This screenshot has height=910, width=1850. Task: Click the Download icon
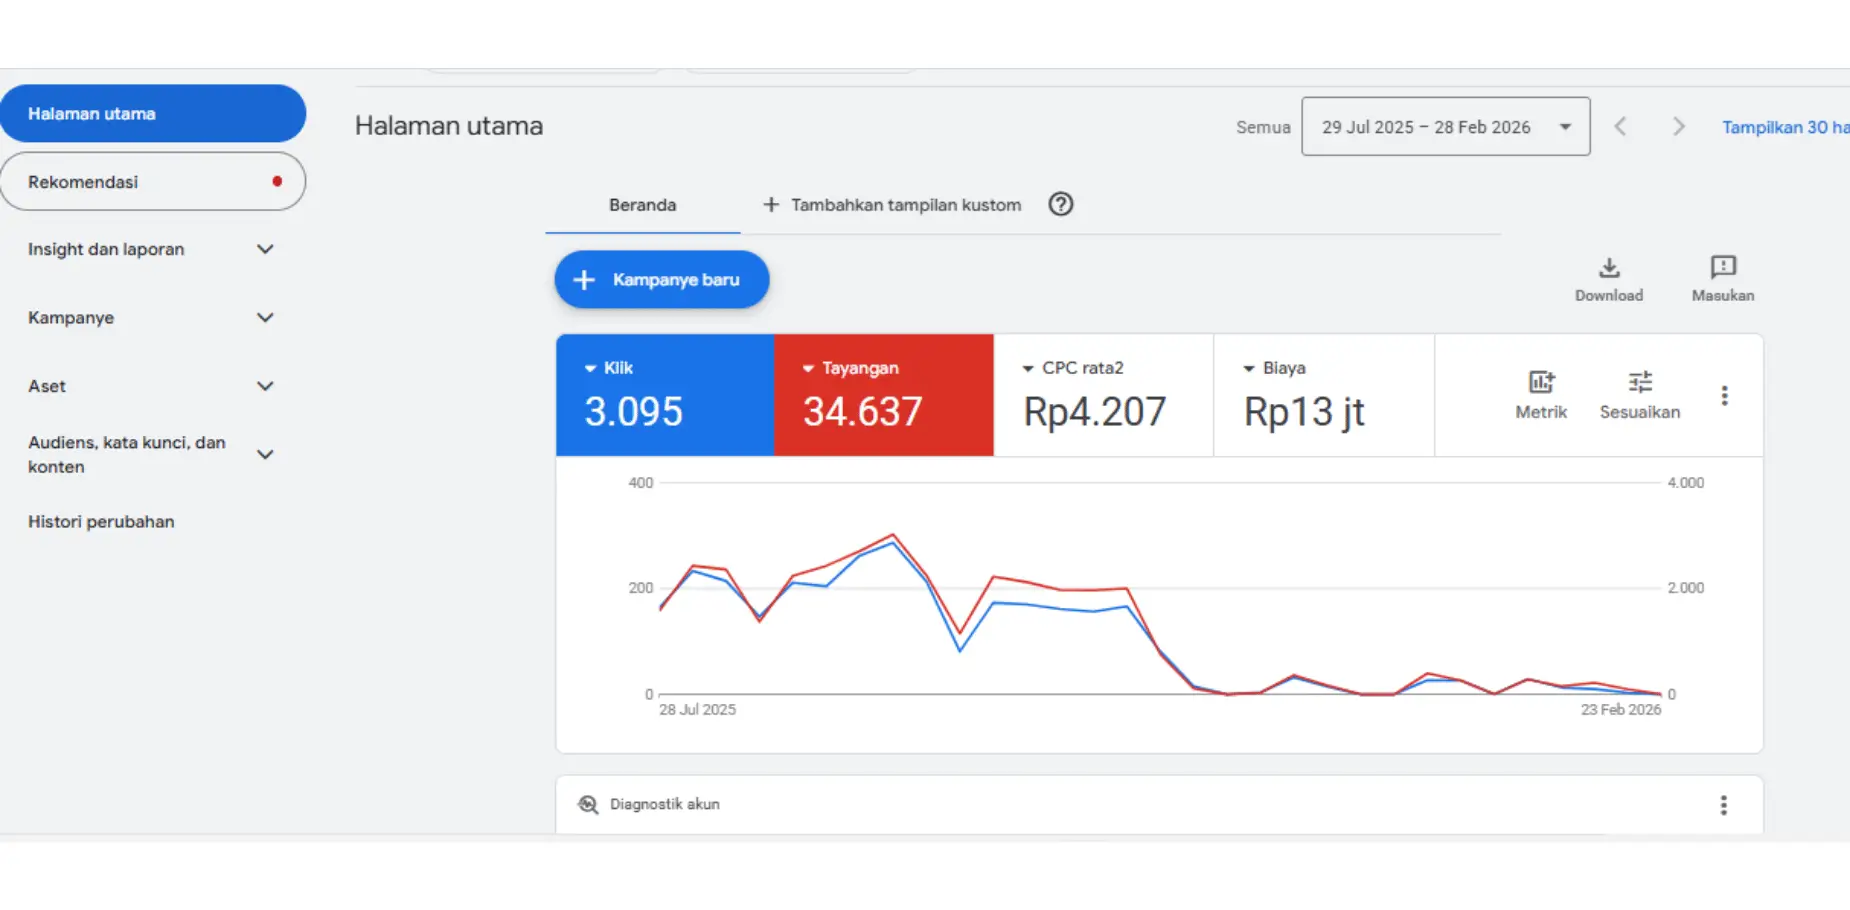click(x=1608, y=269)
